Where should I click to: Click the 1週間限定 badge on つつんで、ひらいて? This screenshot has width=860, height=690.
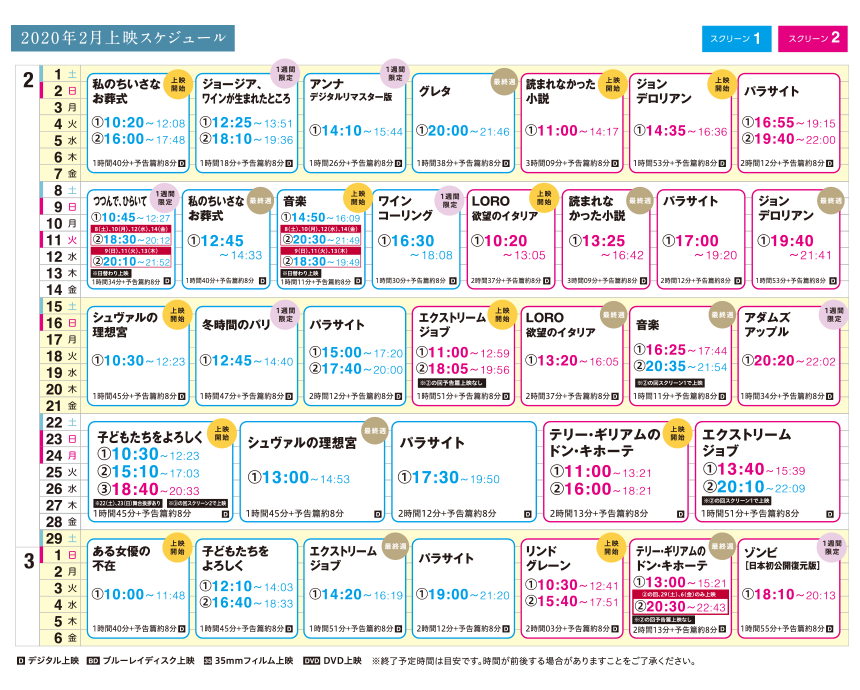(165, 197)
